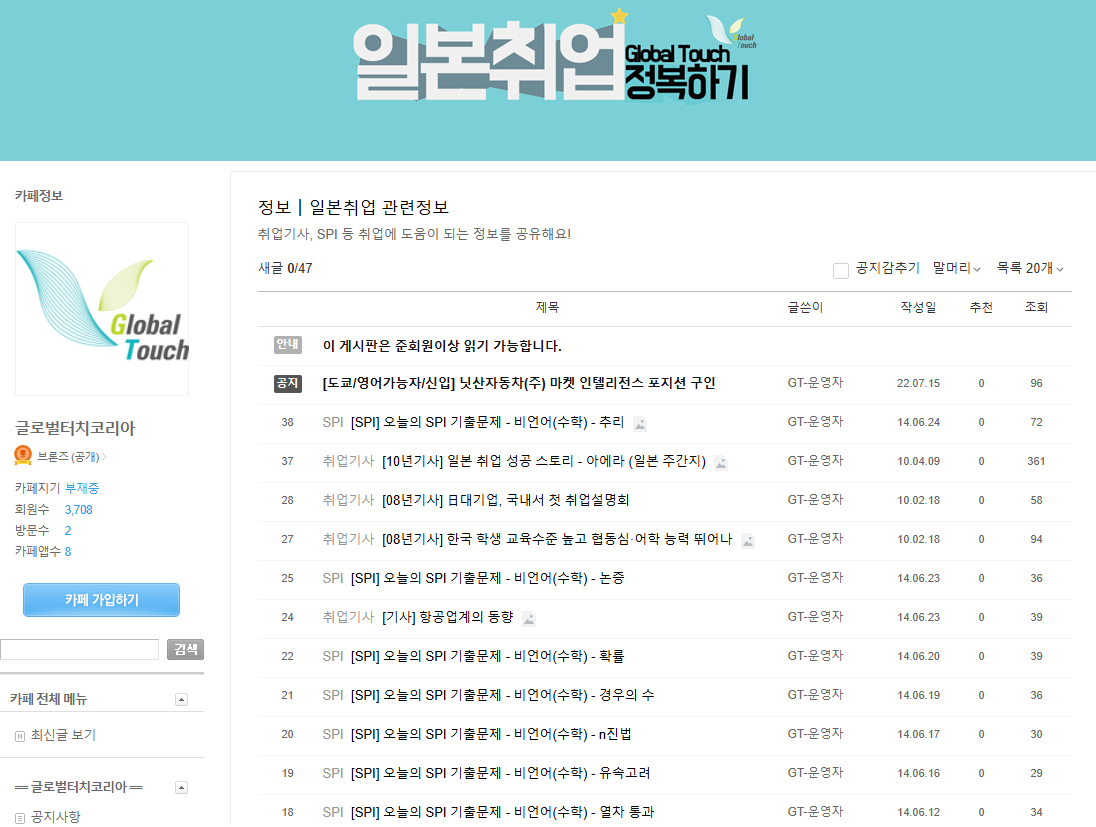Image resolution: width=1096 pixels, height=827 pixels.
Task: Open the photo icon on the 항공업계의 동향 post
Action: coord(529,618)
